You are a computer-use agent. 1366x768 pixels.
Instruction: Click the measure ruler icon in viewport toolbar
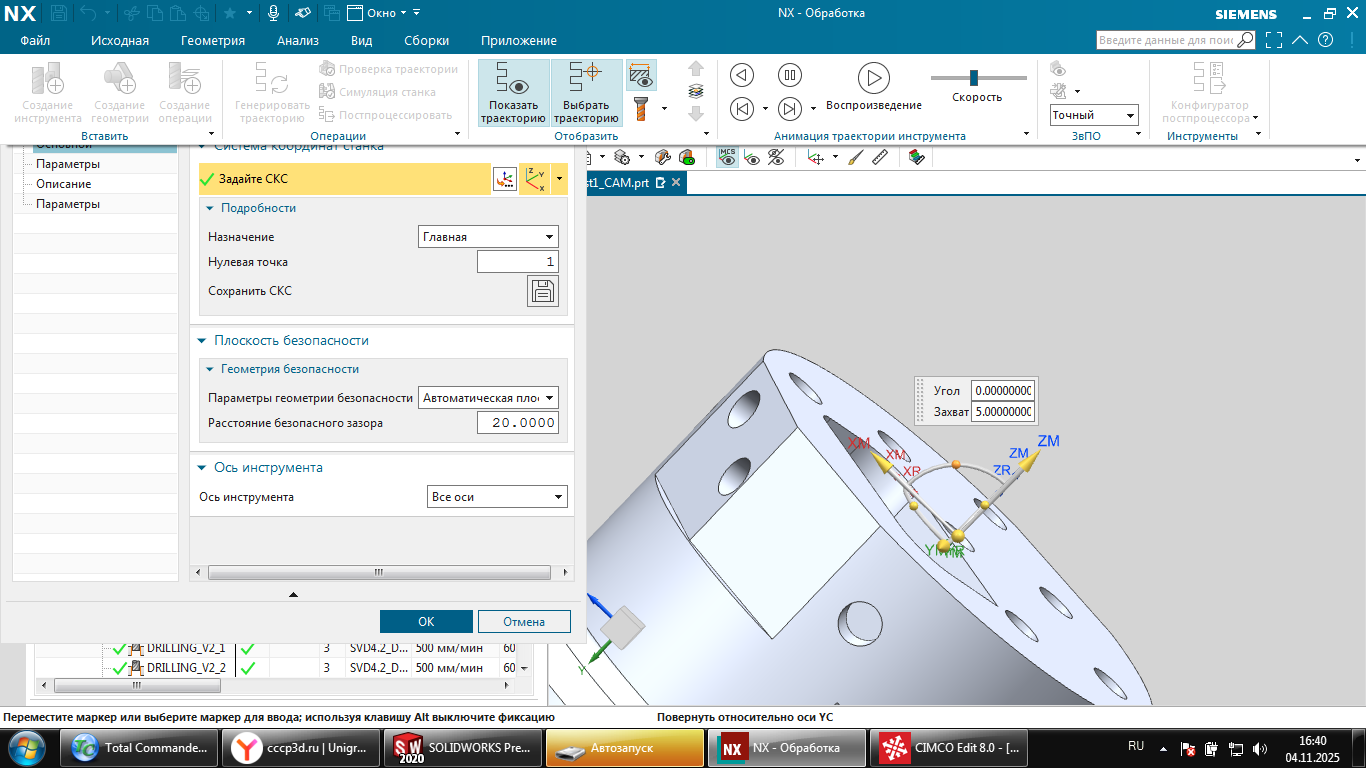pyautogui.click(x=880, y=158)
